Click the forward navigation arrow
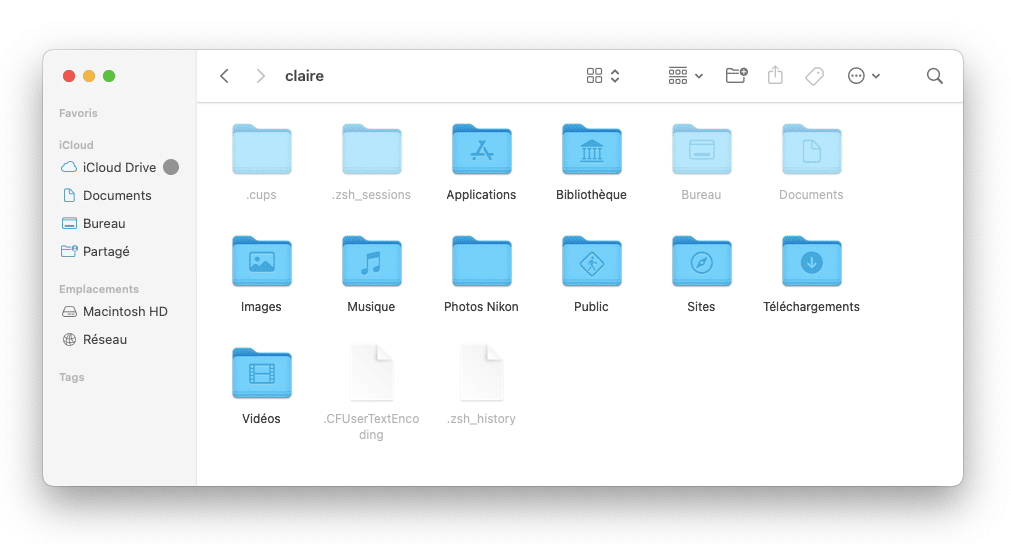1011x544 pixels. point(260,76)
